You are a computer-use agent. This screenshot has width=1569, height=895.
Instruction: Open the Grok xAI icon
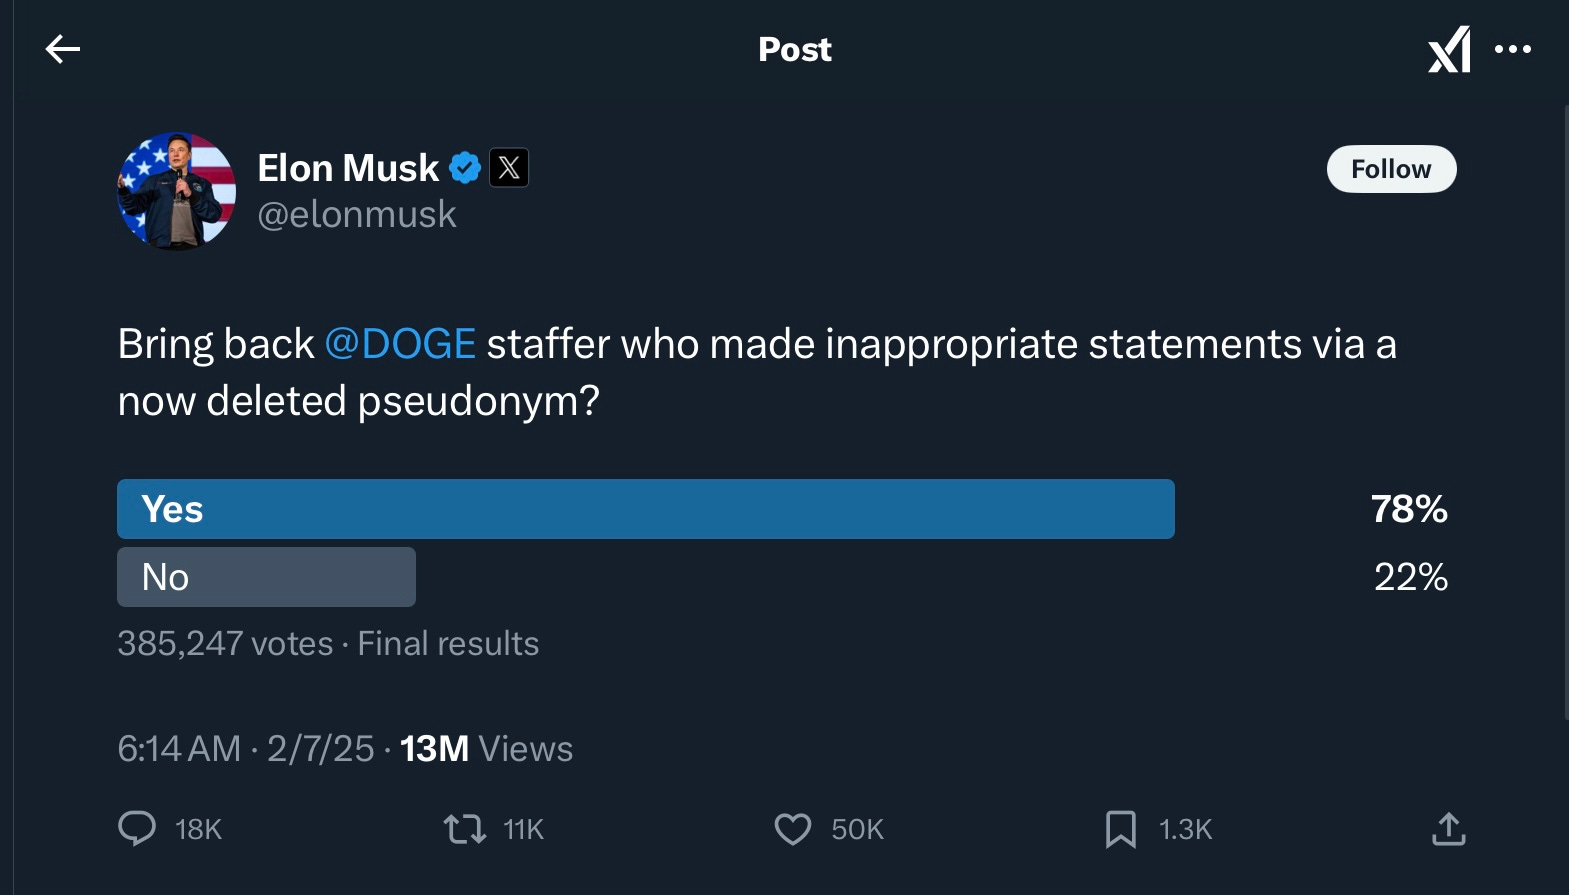click(1449, 49)
